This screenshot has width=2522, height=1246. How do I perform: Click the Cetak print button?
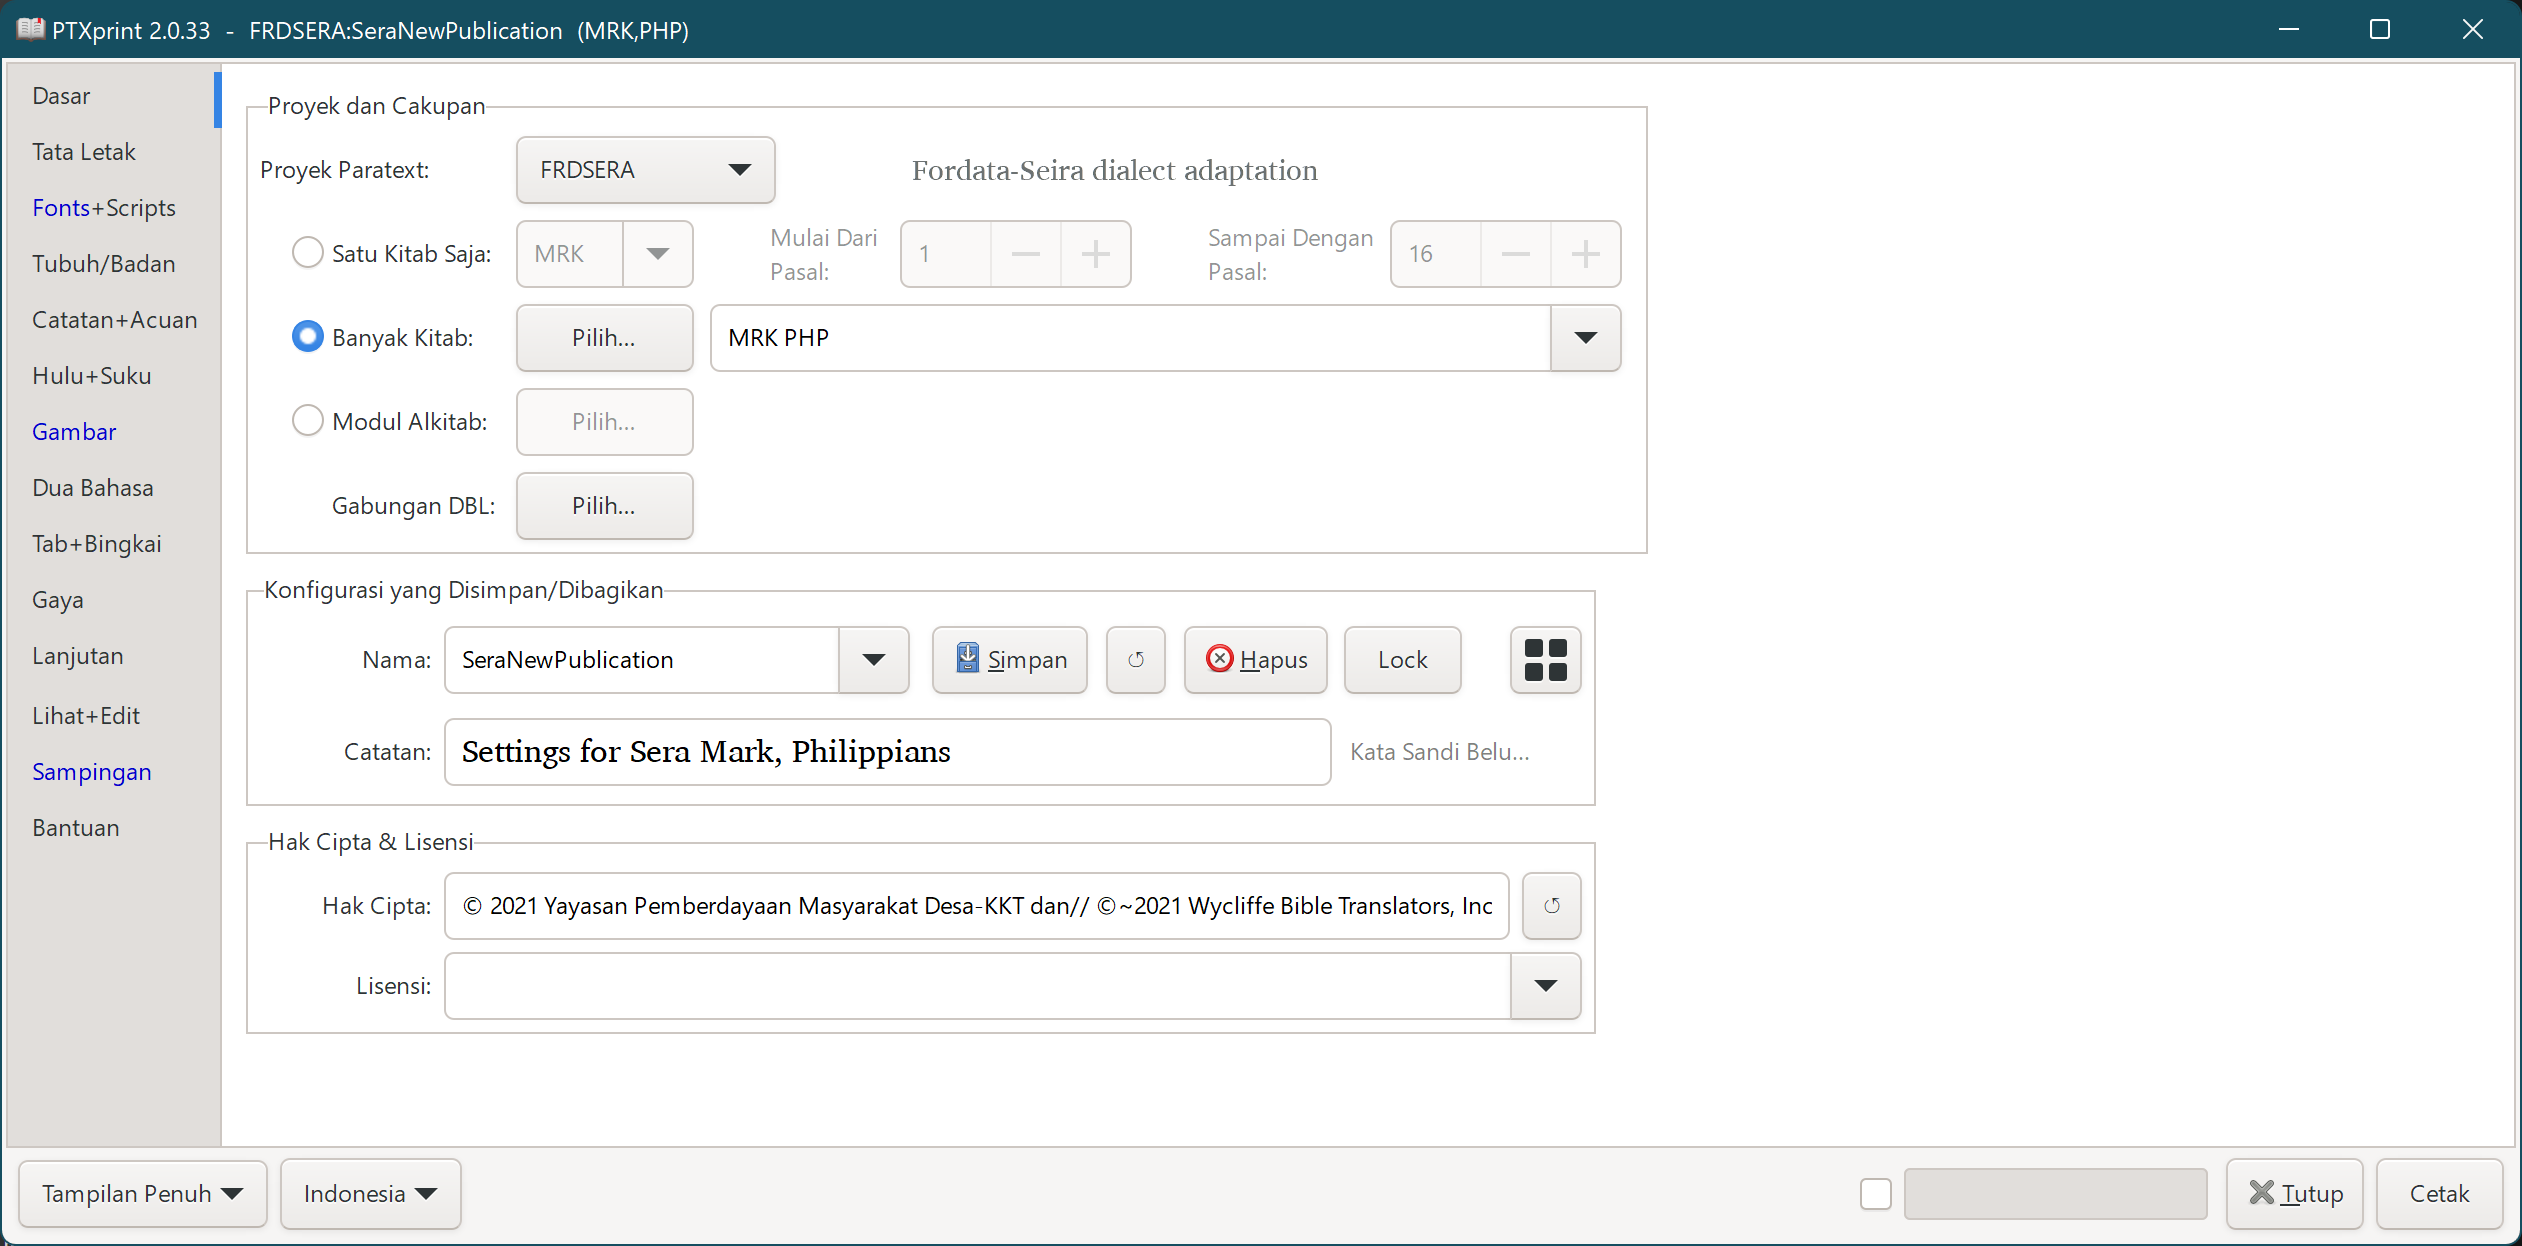pos(2439,1194)
